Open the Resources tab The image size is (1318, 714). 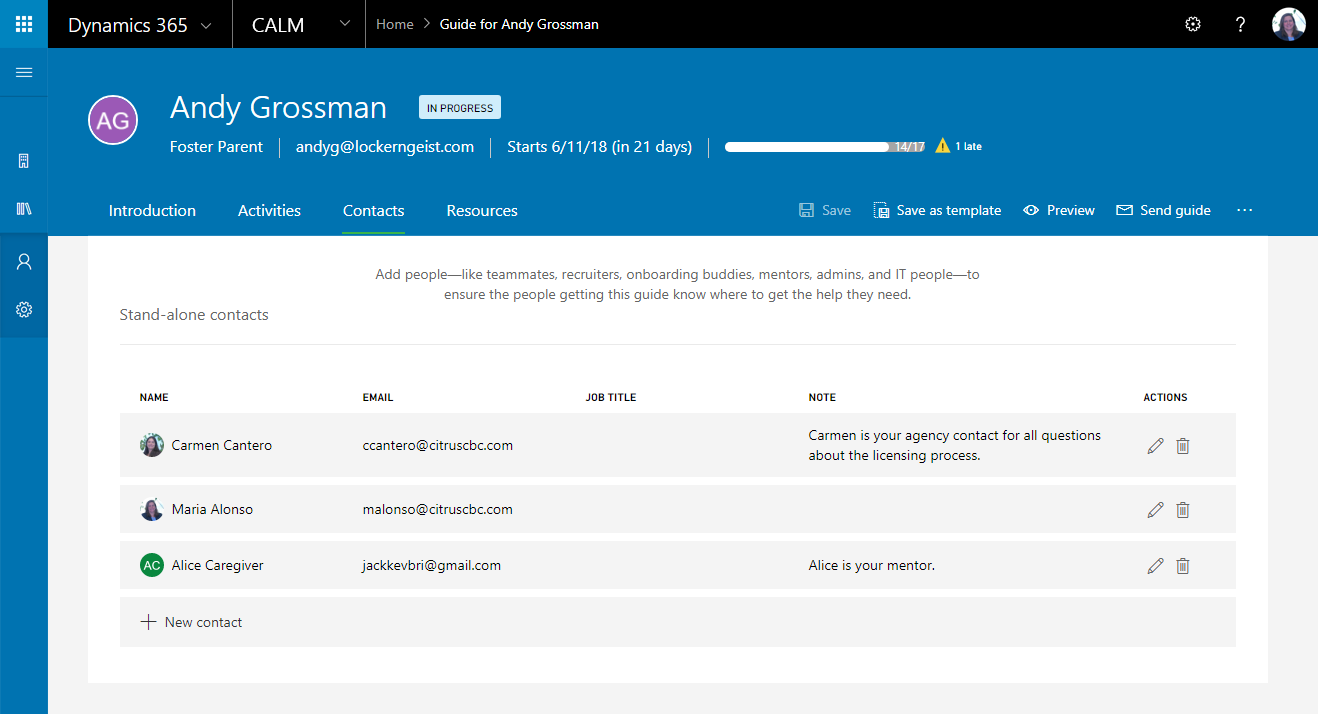tap(482, 211)
